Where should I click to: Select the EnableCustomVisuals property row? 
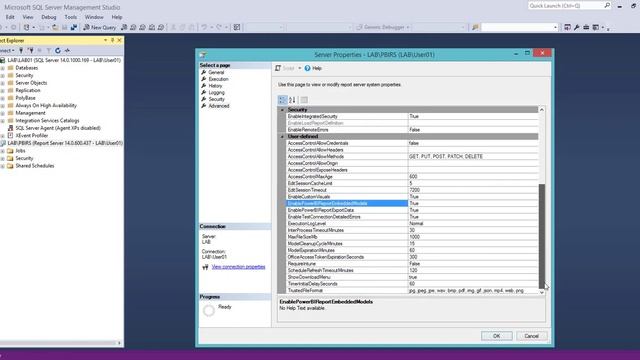pyautogui.click(x=412, y=197)
